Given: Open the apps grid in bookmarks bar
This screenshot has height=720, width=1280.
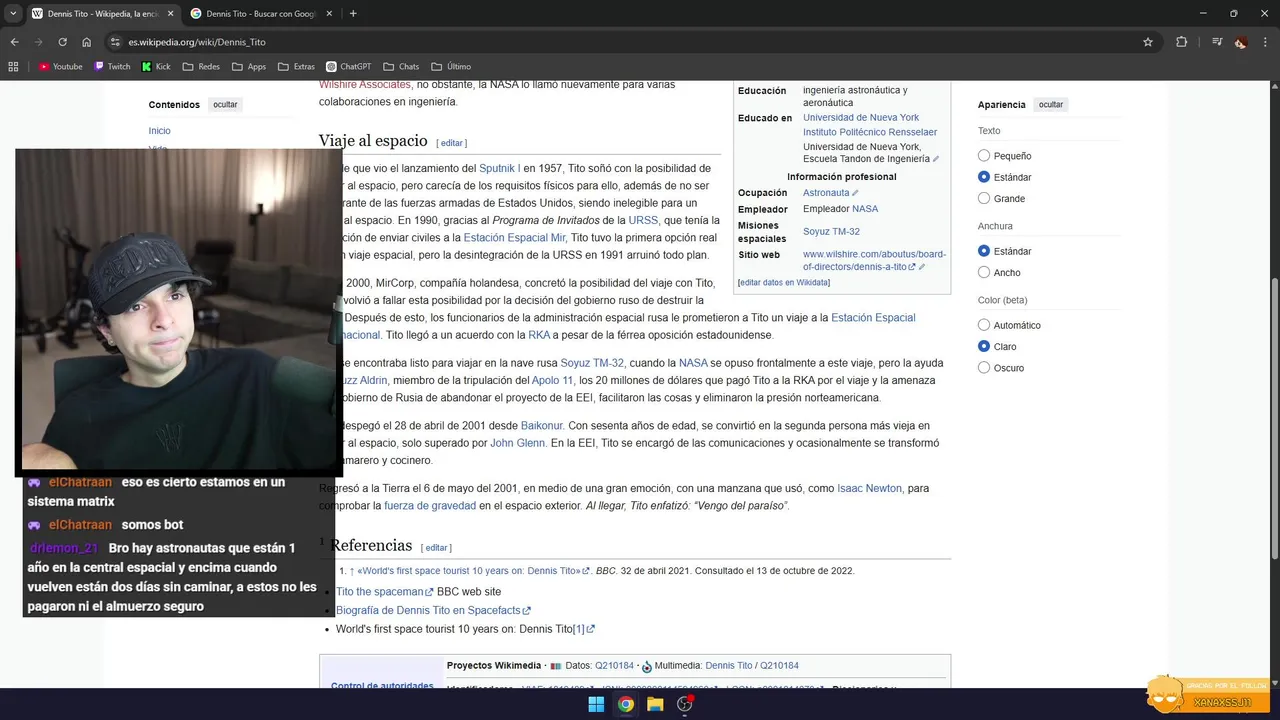Looking at the screenshot, I should click(13, 67).
